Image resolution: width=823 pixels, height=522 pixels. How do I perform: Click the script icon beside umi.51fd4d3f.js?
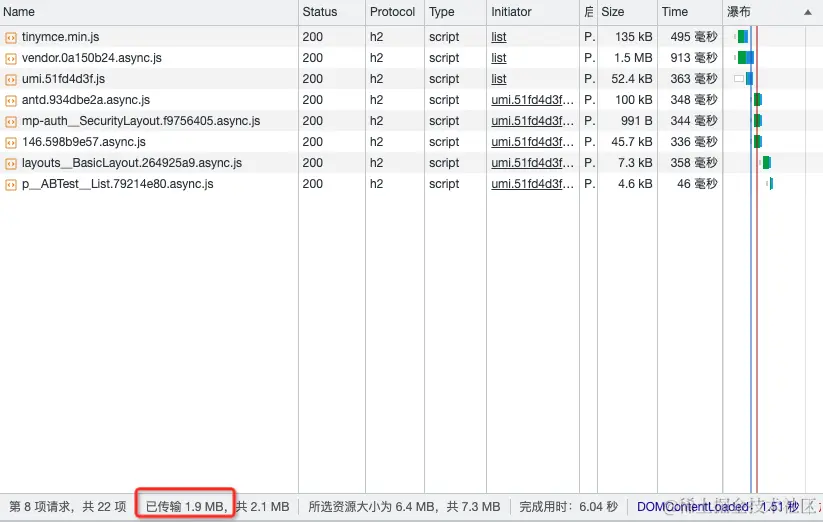[x=10, y=79]
